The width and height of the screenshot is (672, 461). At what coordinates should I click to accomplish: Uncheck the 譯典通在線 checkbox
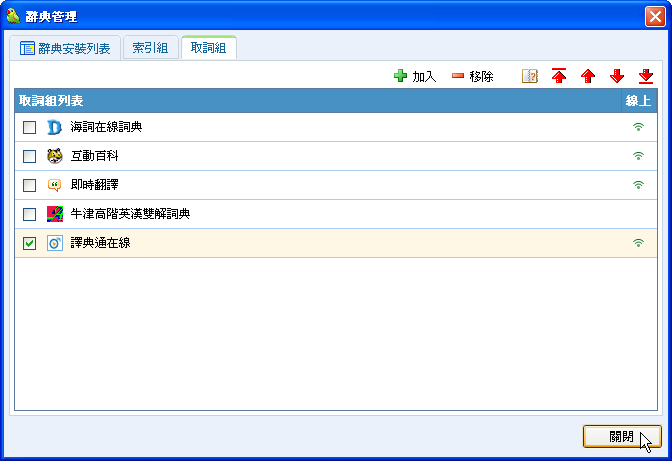click(29, 243)
